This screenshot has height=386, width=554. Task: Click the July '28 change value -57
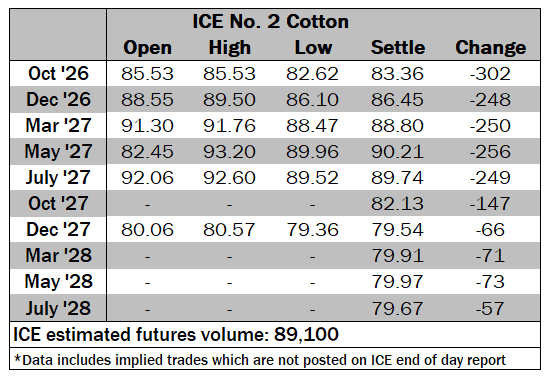[490, 309]
